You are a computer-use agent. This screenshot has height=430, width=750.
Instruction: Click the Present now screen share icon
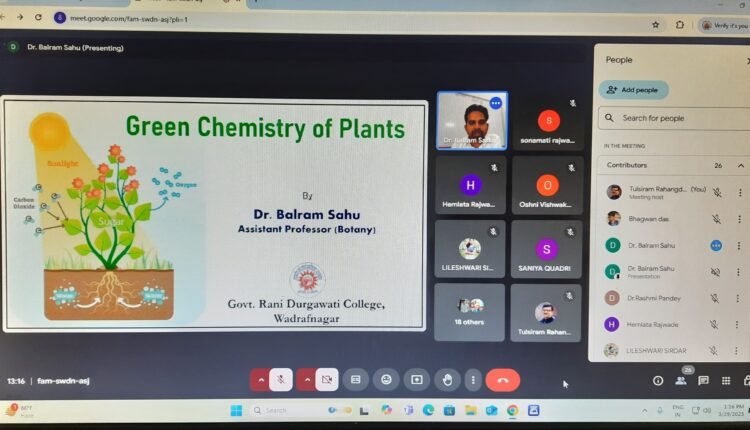(416, 380)
